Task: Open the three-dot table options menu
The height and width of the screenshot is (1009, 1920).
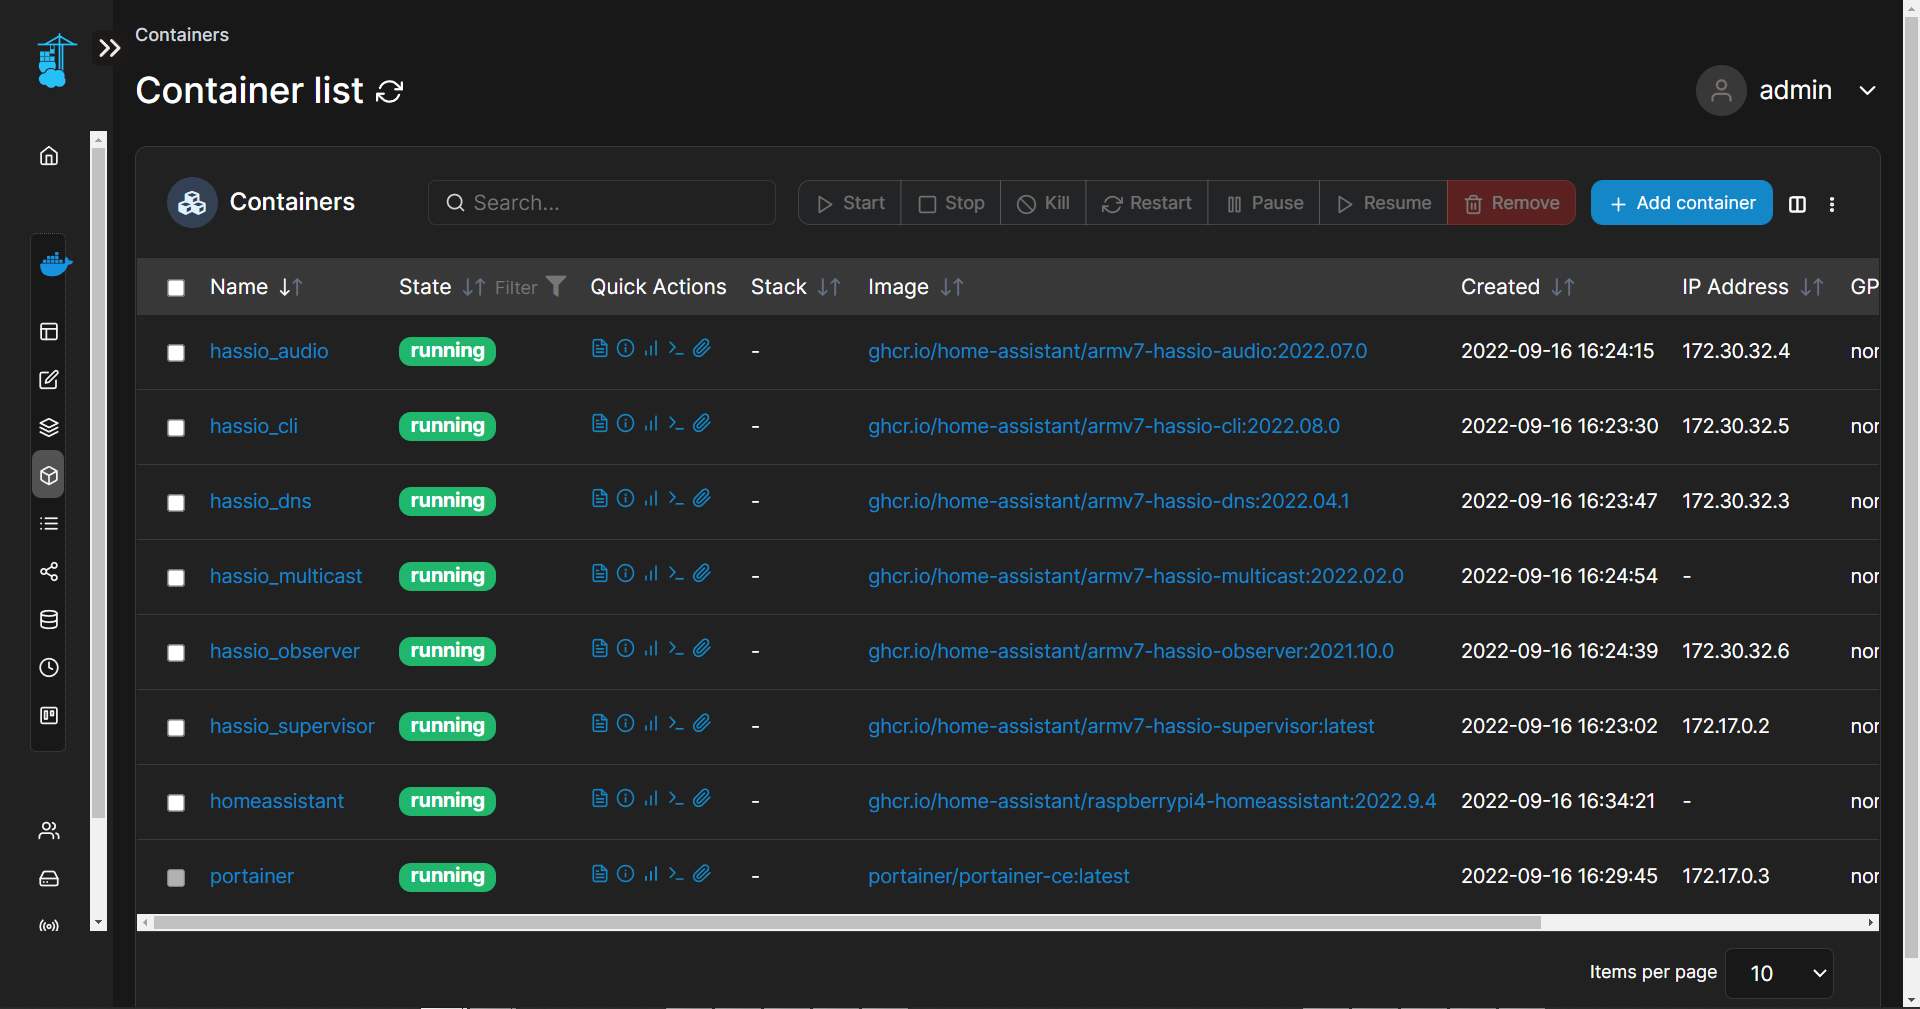Action: [1832, 204]
